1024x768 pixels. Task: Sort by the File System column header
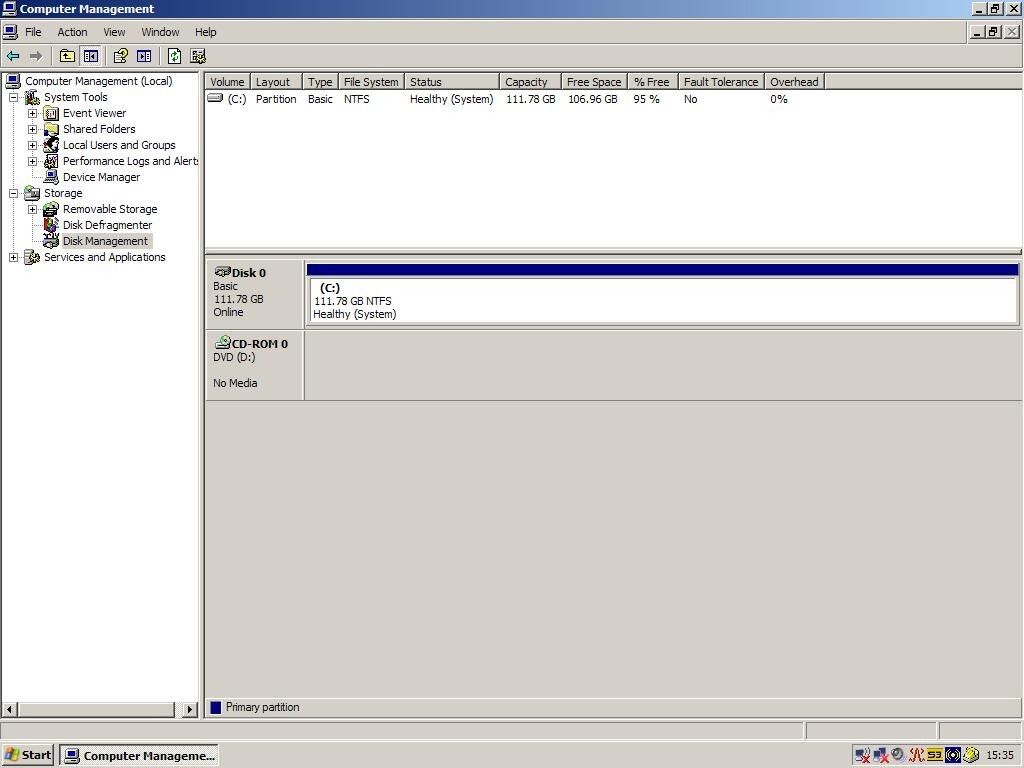371,82
